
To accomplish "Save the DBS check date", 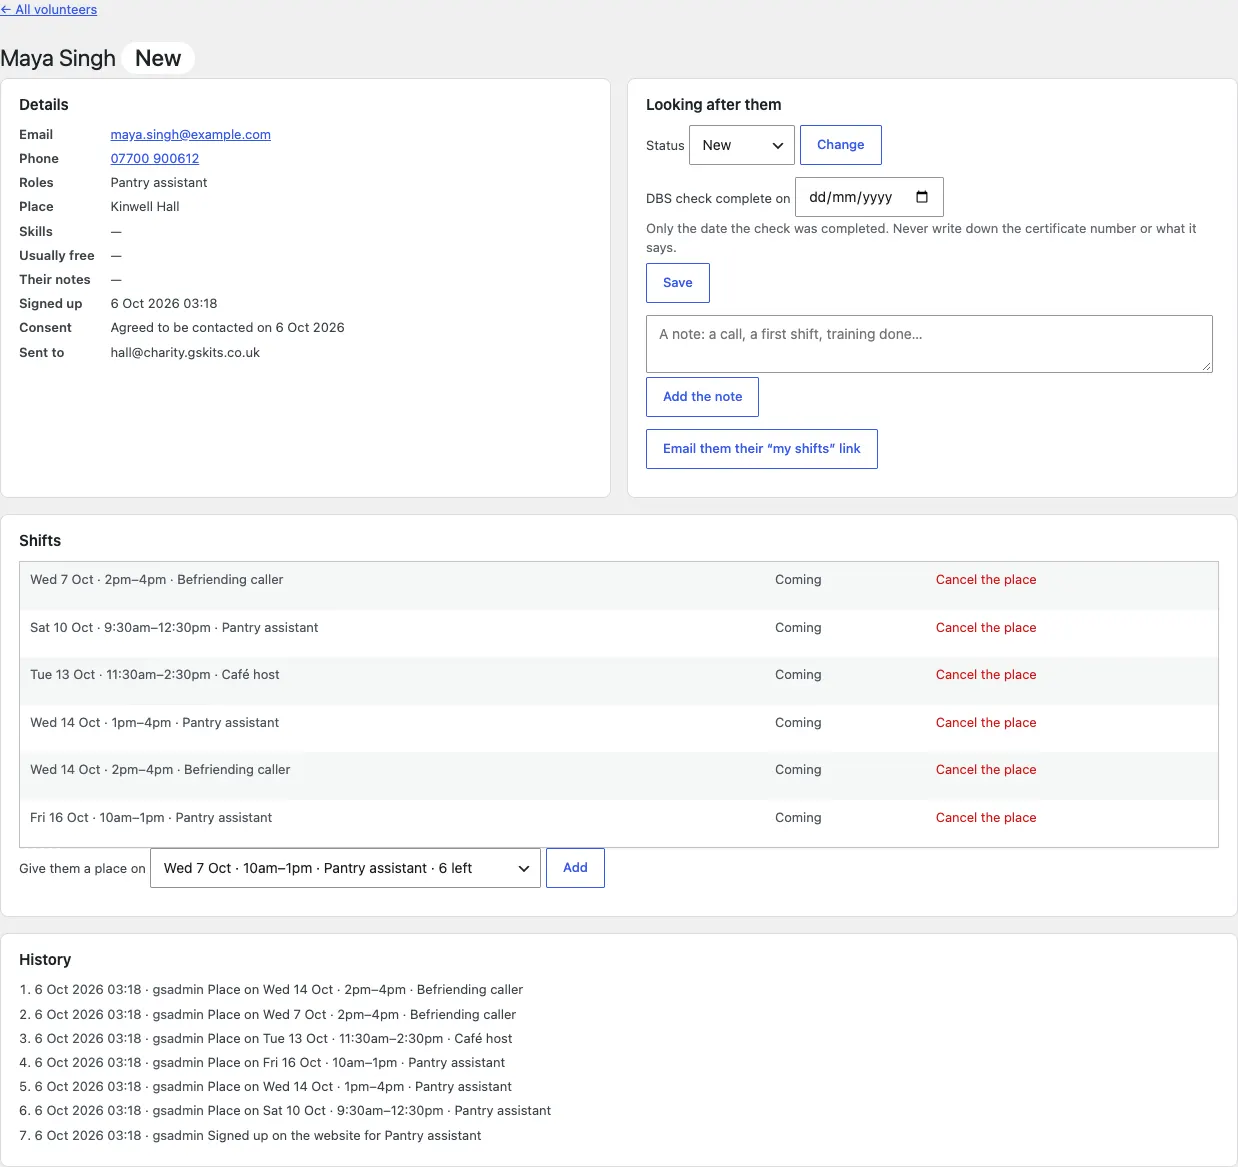I will coord(677,283).
